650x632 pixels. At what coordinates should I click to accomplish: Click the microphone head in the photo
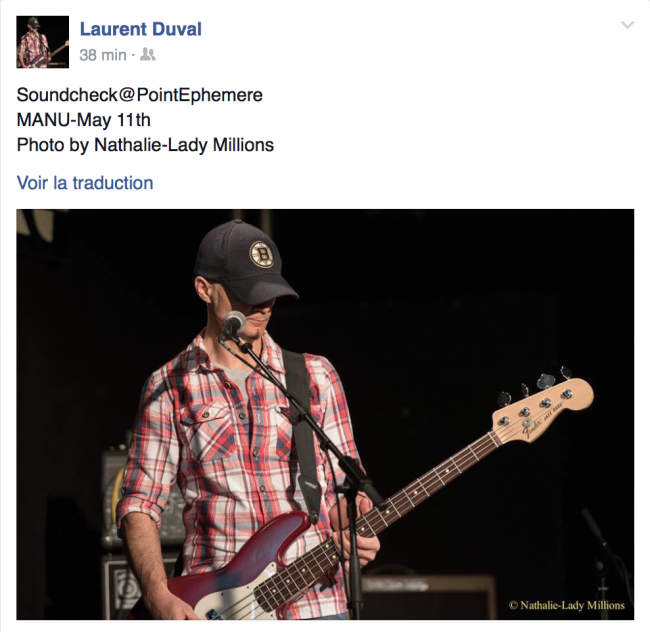(233, 324)
